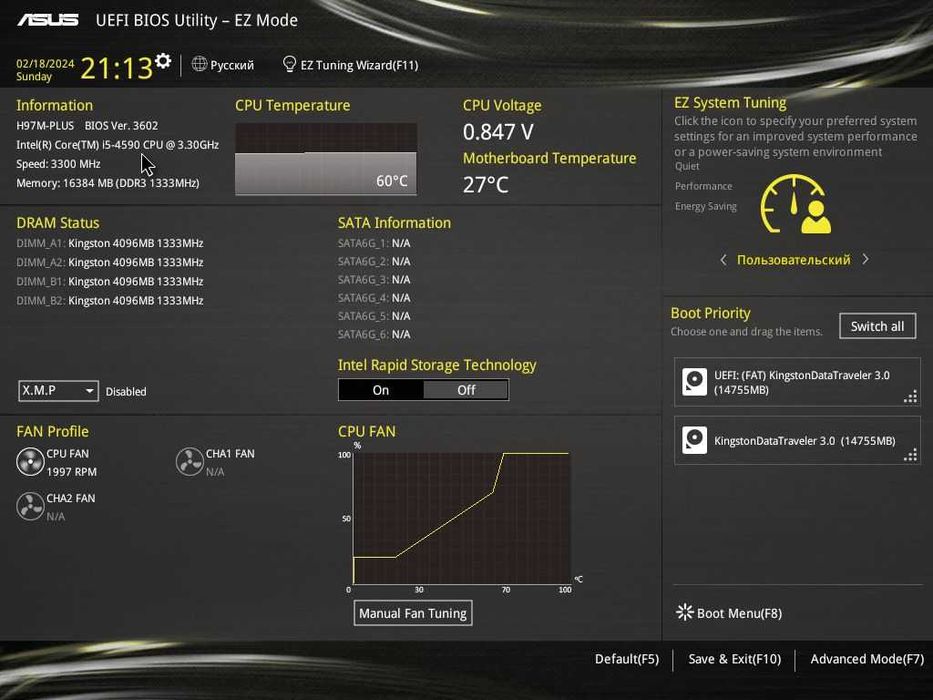The image size is (933, 700).
Task: Click drag handle on UEFI: (FAT) Kingston boot entry
Action: (x=910, y=396)
